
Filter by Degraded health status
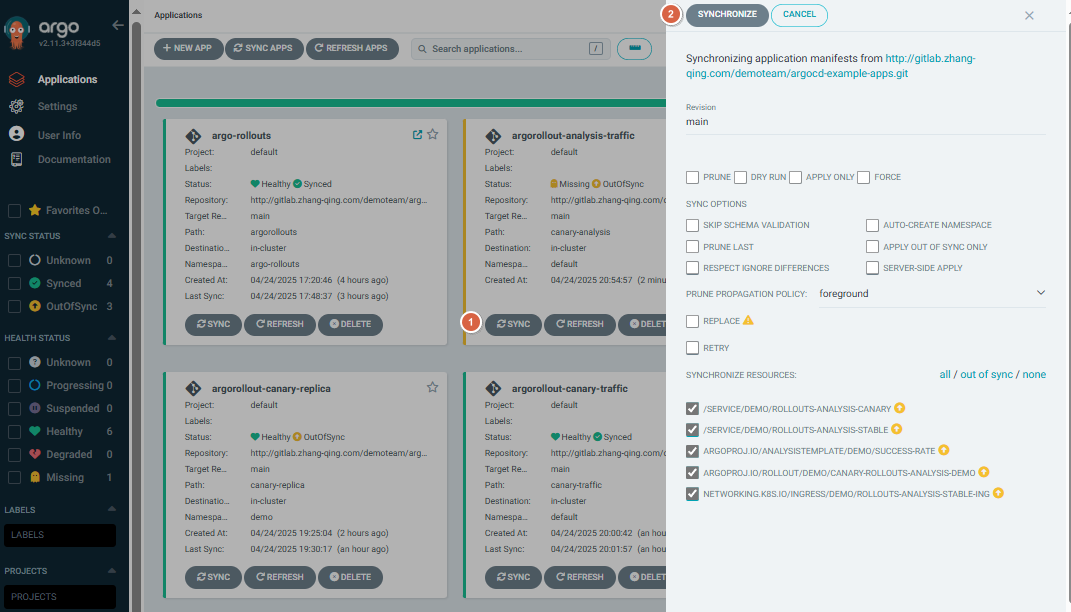(x=14, y=455)
